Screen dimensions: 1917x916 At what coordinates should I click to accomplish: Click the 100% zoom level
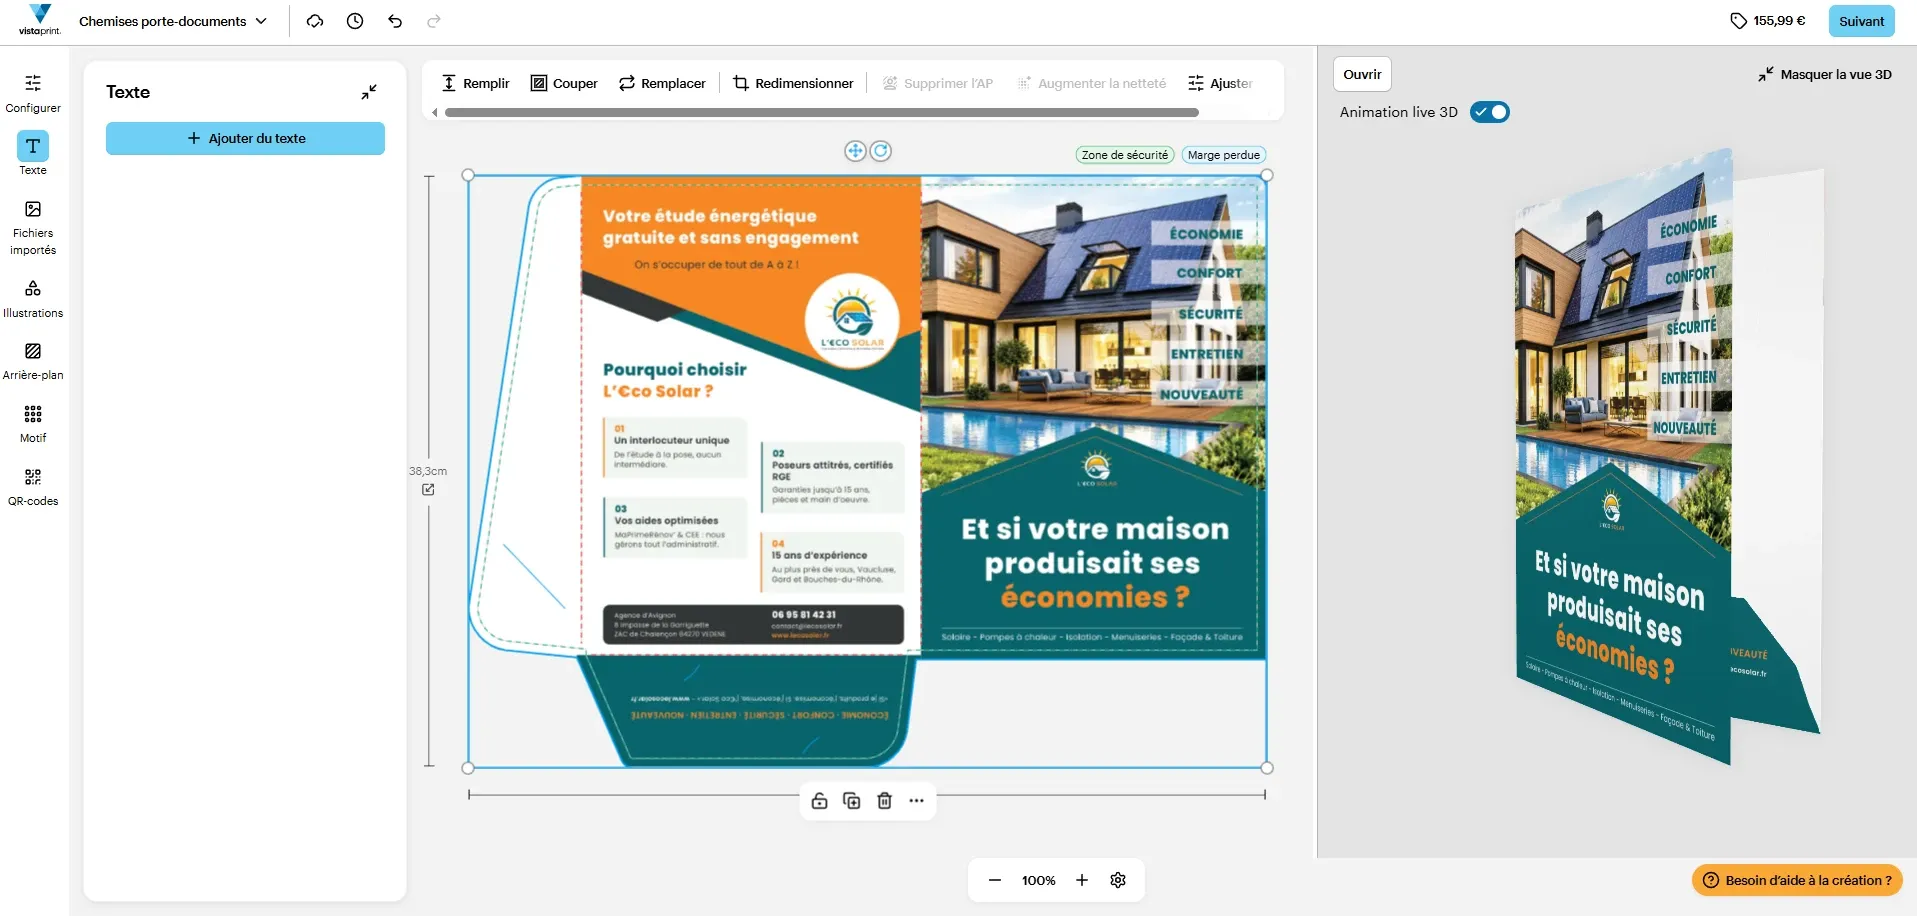1038,880
